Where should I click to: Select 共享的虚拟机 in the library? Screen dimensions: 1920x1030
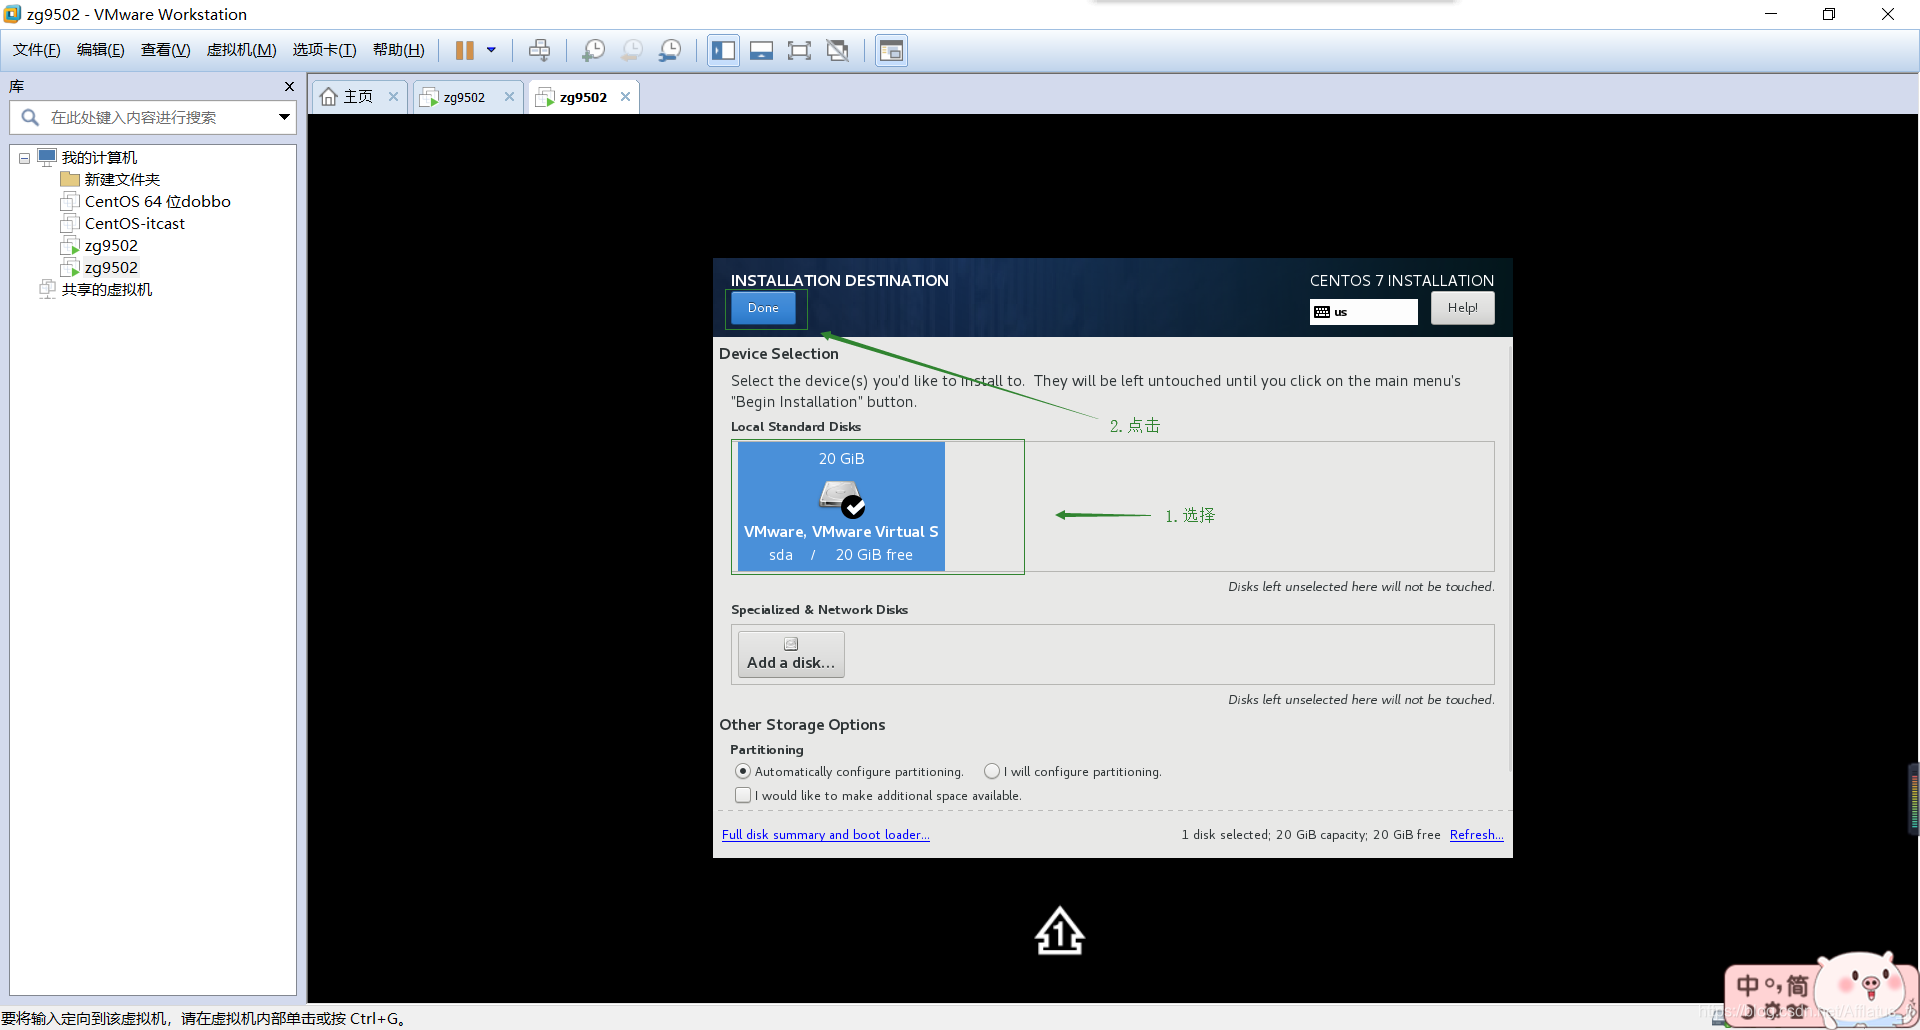point(107,290)
